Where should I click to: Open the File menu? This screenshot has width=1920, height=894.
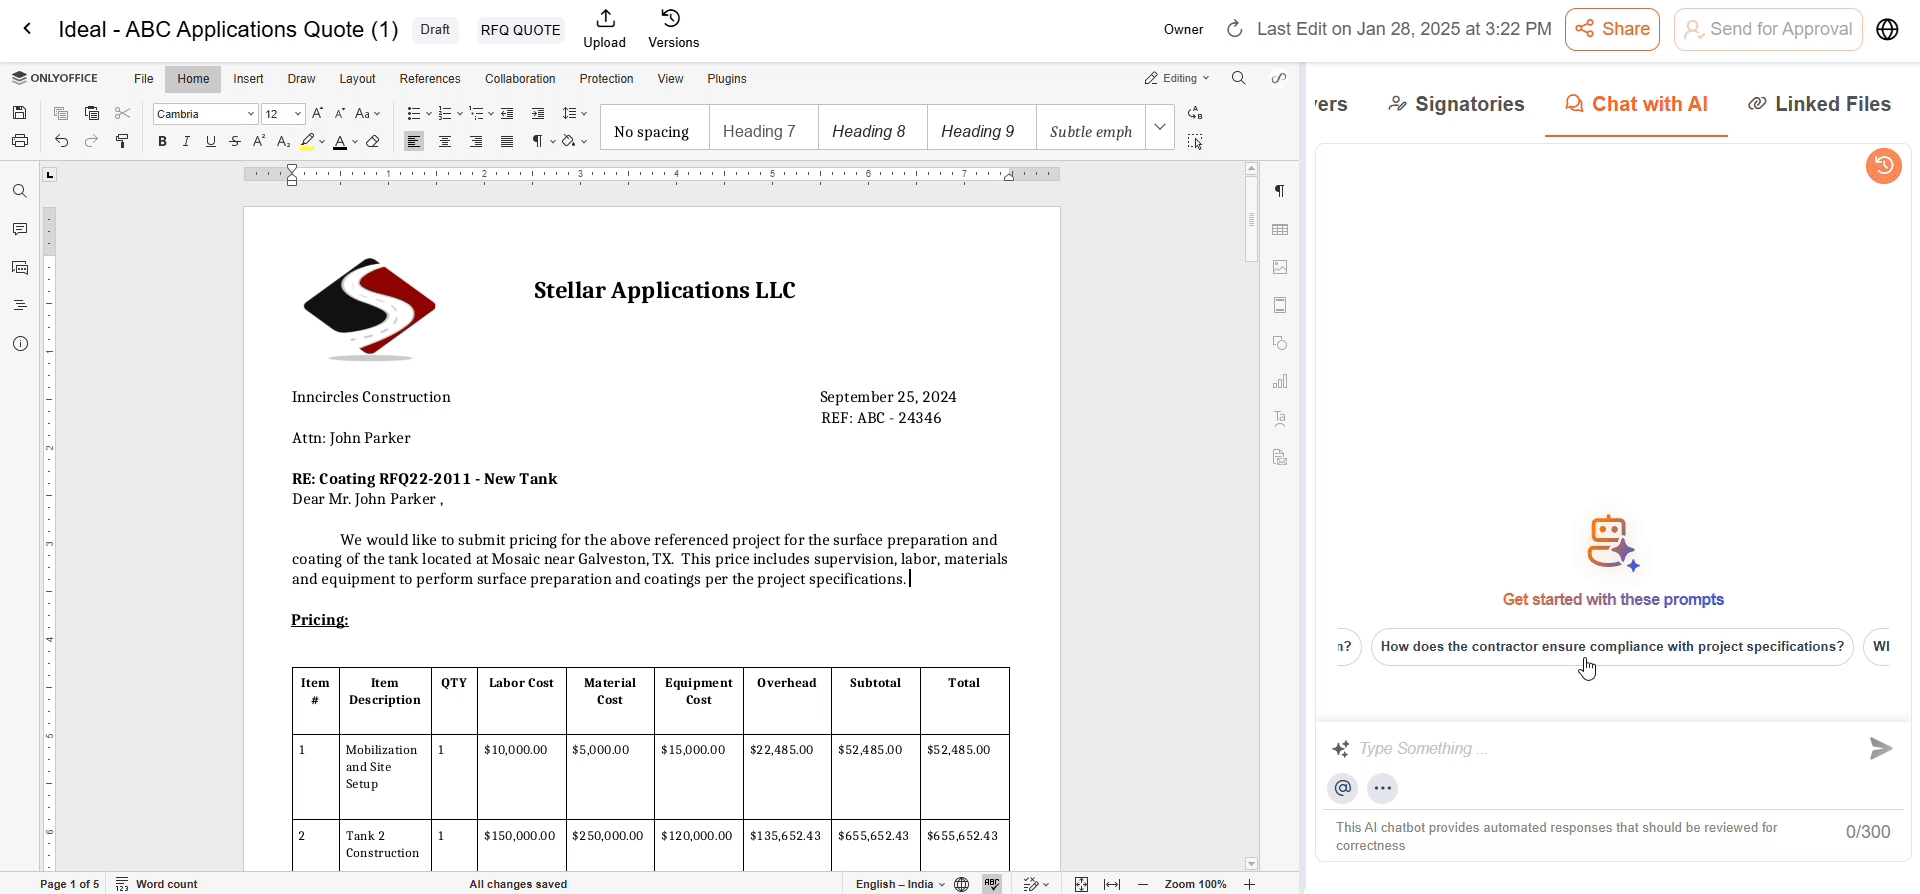coord(144,79)
